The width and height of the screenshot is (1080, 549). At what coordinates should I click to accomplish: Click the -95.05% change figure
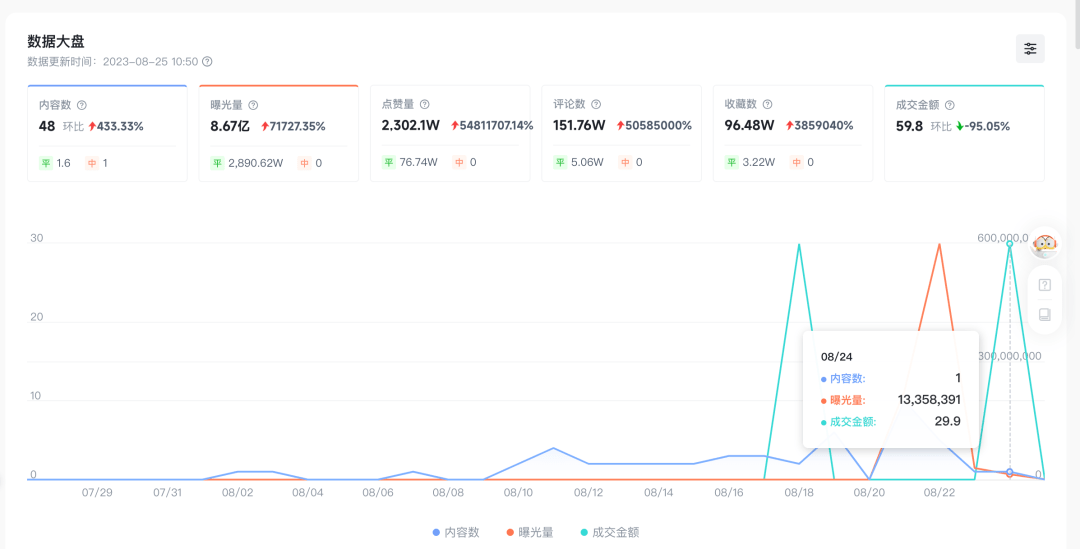point(987,127)
